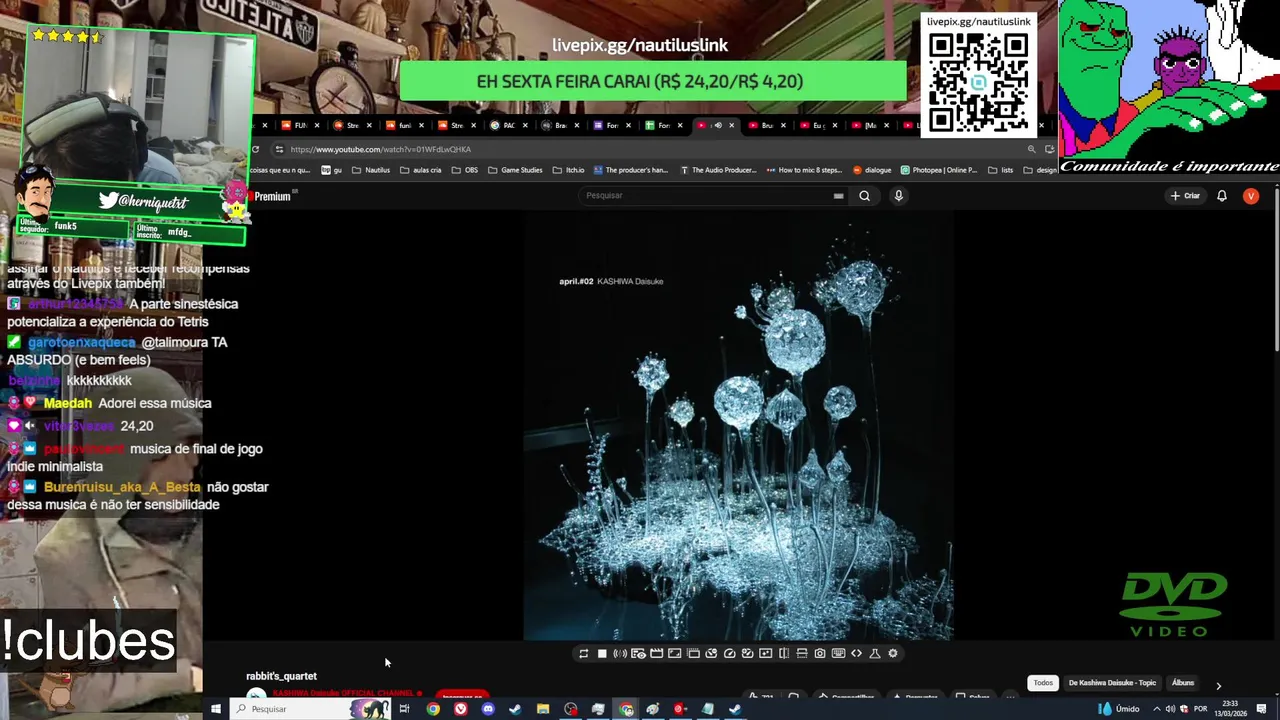
Task: Select the Álbuns filter chip
Action: coord(1183,683)
